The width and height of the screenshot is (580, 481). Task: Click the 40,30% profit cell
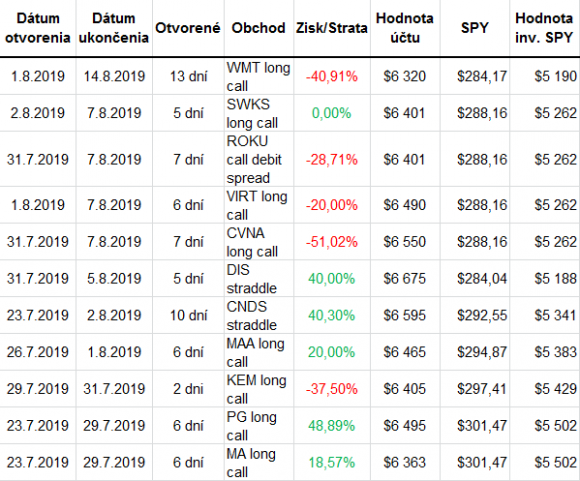(331, 316)
